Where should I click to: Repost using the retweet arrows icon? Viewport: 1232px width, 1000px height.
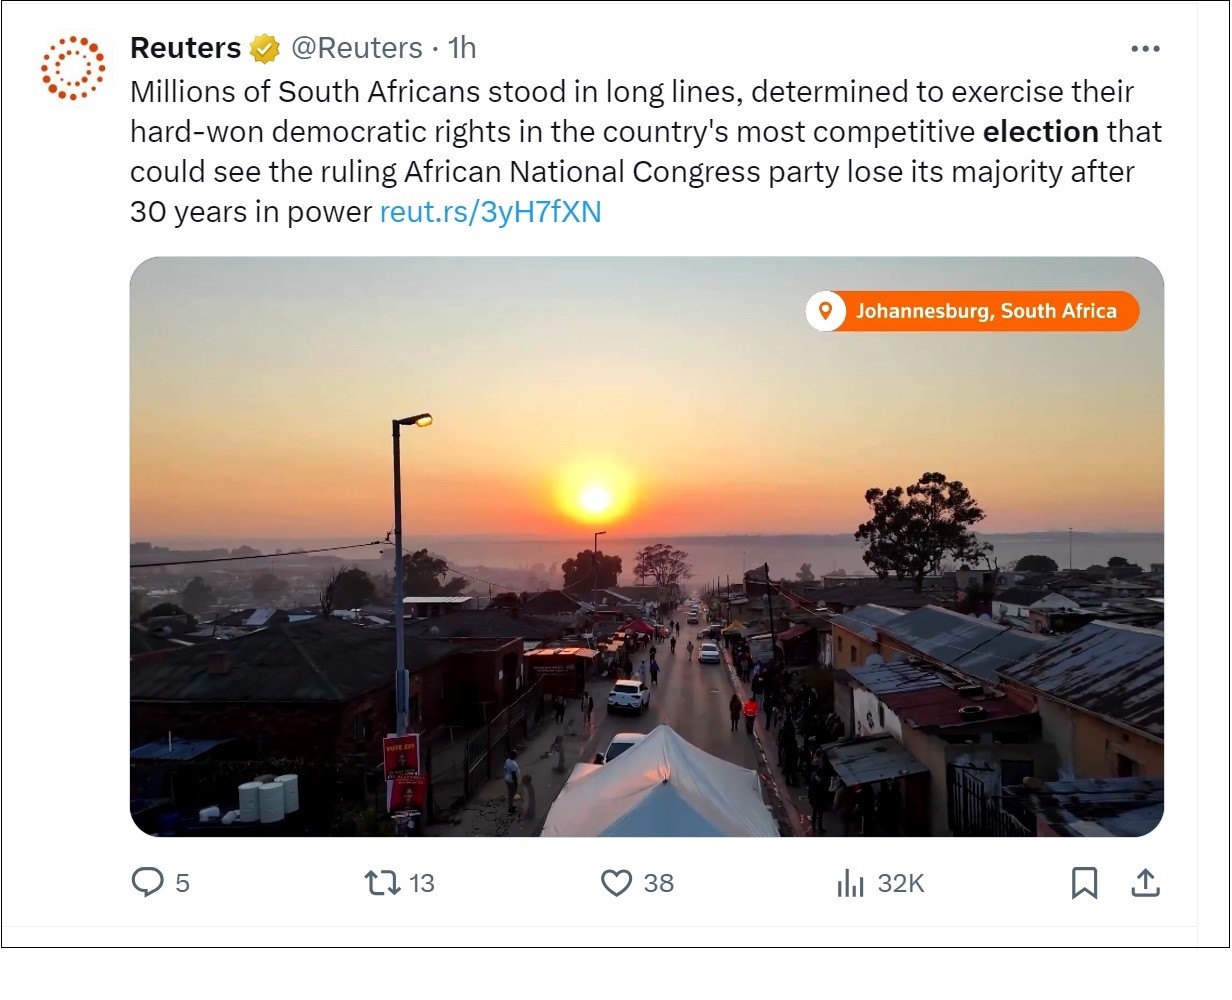coord(381,882)
